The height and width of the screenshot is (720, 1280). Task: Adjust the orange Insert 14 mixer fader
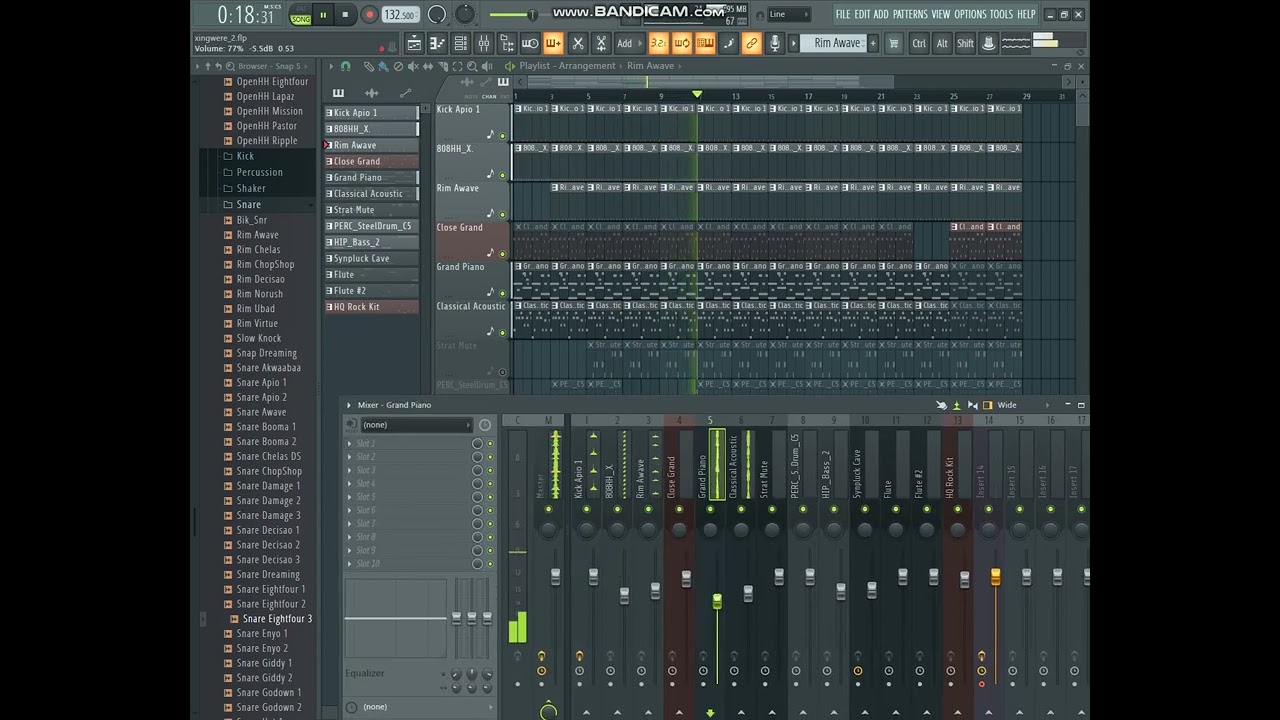995,577
